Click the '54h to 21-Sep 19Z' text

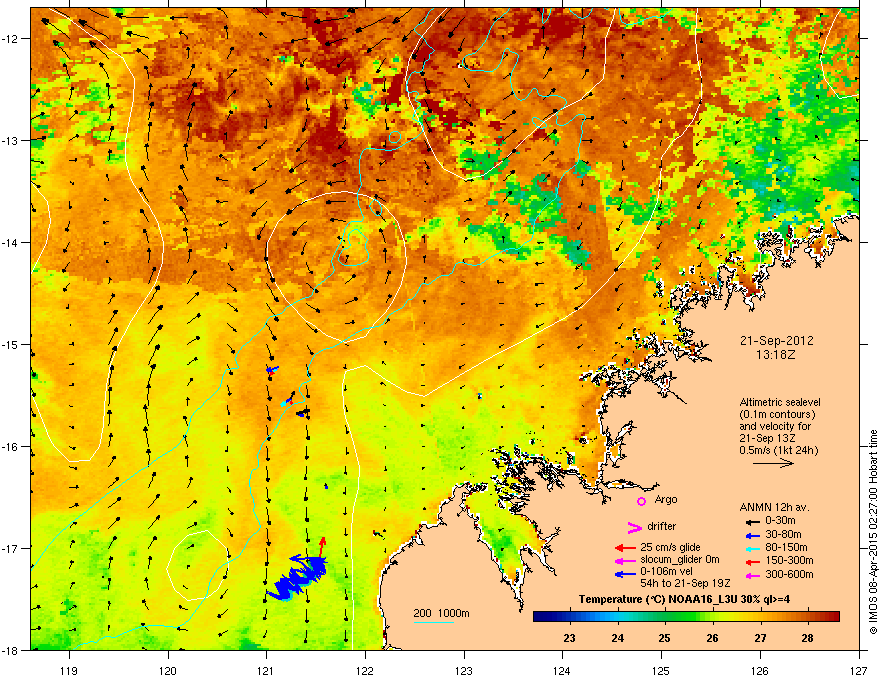[x=685, y=584]
